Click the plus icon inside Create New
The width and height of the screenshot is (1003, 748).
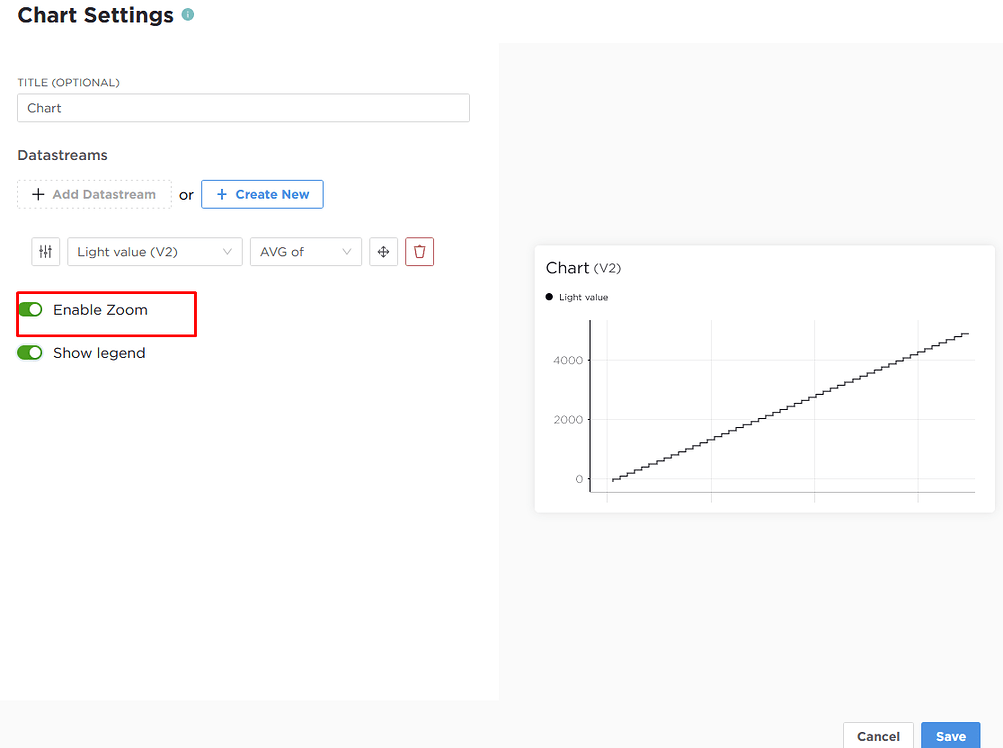coord(223,194)
